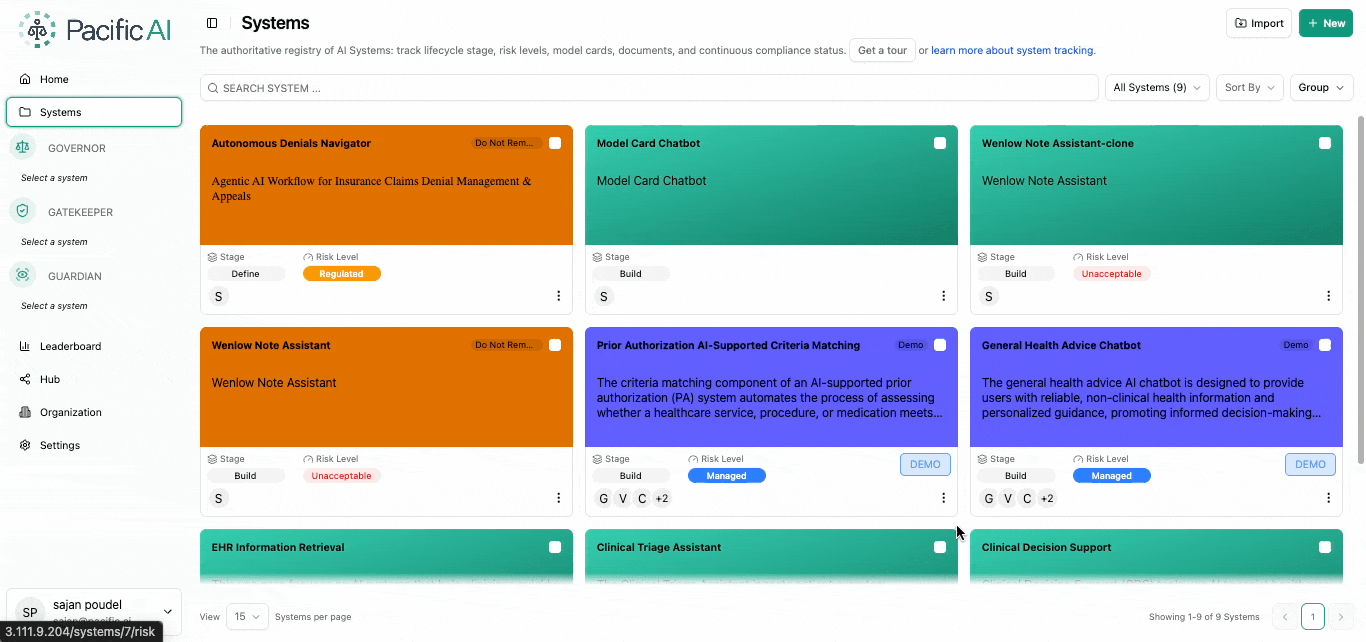Click the New system button
Image resolution: width=1366 pixels, height=642 pixels.
coord(1326,23)
